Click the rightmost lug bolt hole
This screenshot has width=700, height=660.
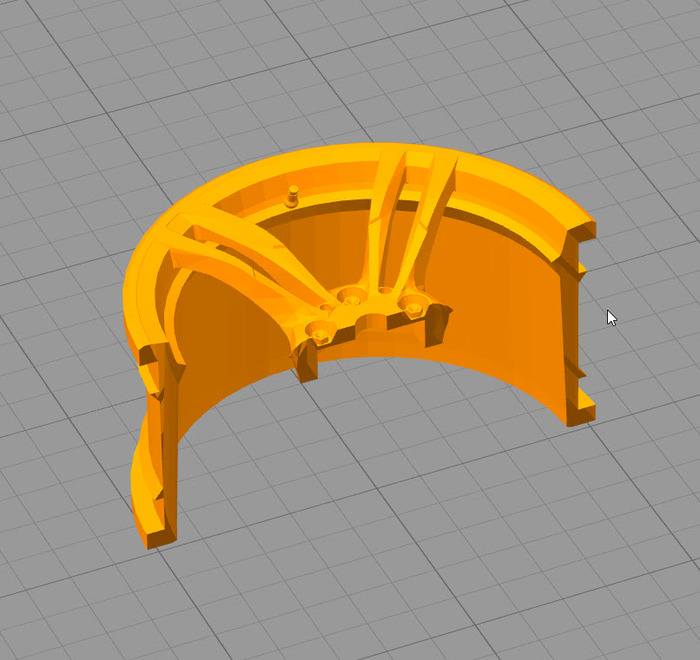click(410, 301)
